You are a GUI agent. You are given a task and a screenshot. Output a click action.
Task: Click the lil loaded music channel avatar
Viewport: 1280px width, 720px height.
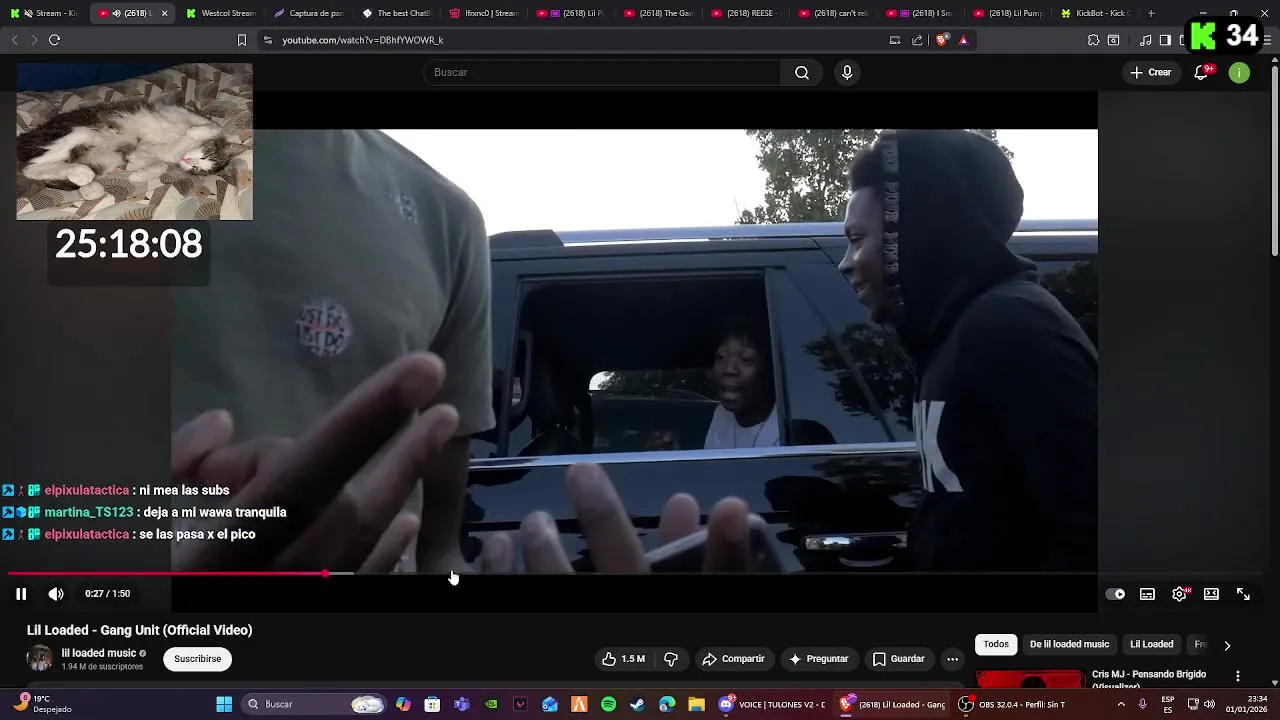40,658
